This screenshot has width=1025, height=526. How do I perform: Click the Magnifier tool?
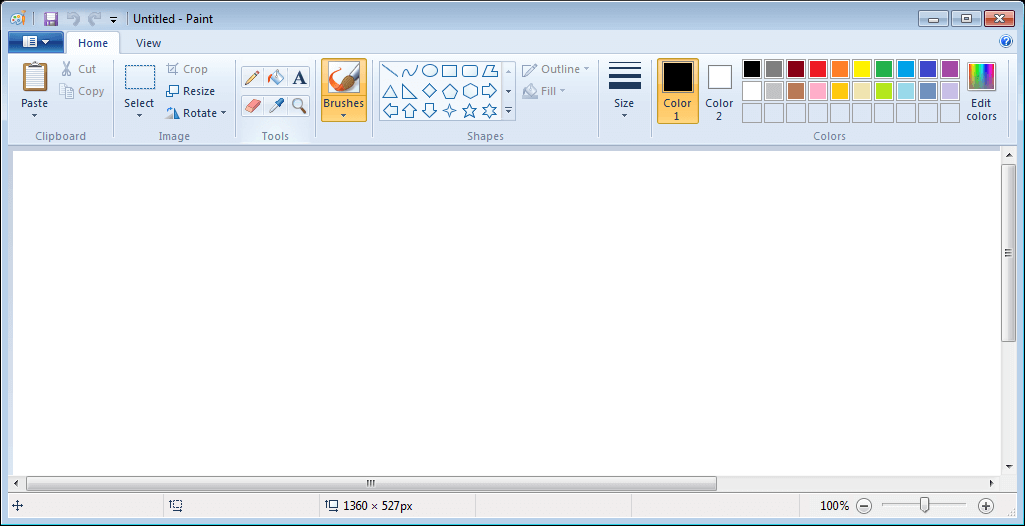(299, 105)
